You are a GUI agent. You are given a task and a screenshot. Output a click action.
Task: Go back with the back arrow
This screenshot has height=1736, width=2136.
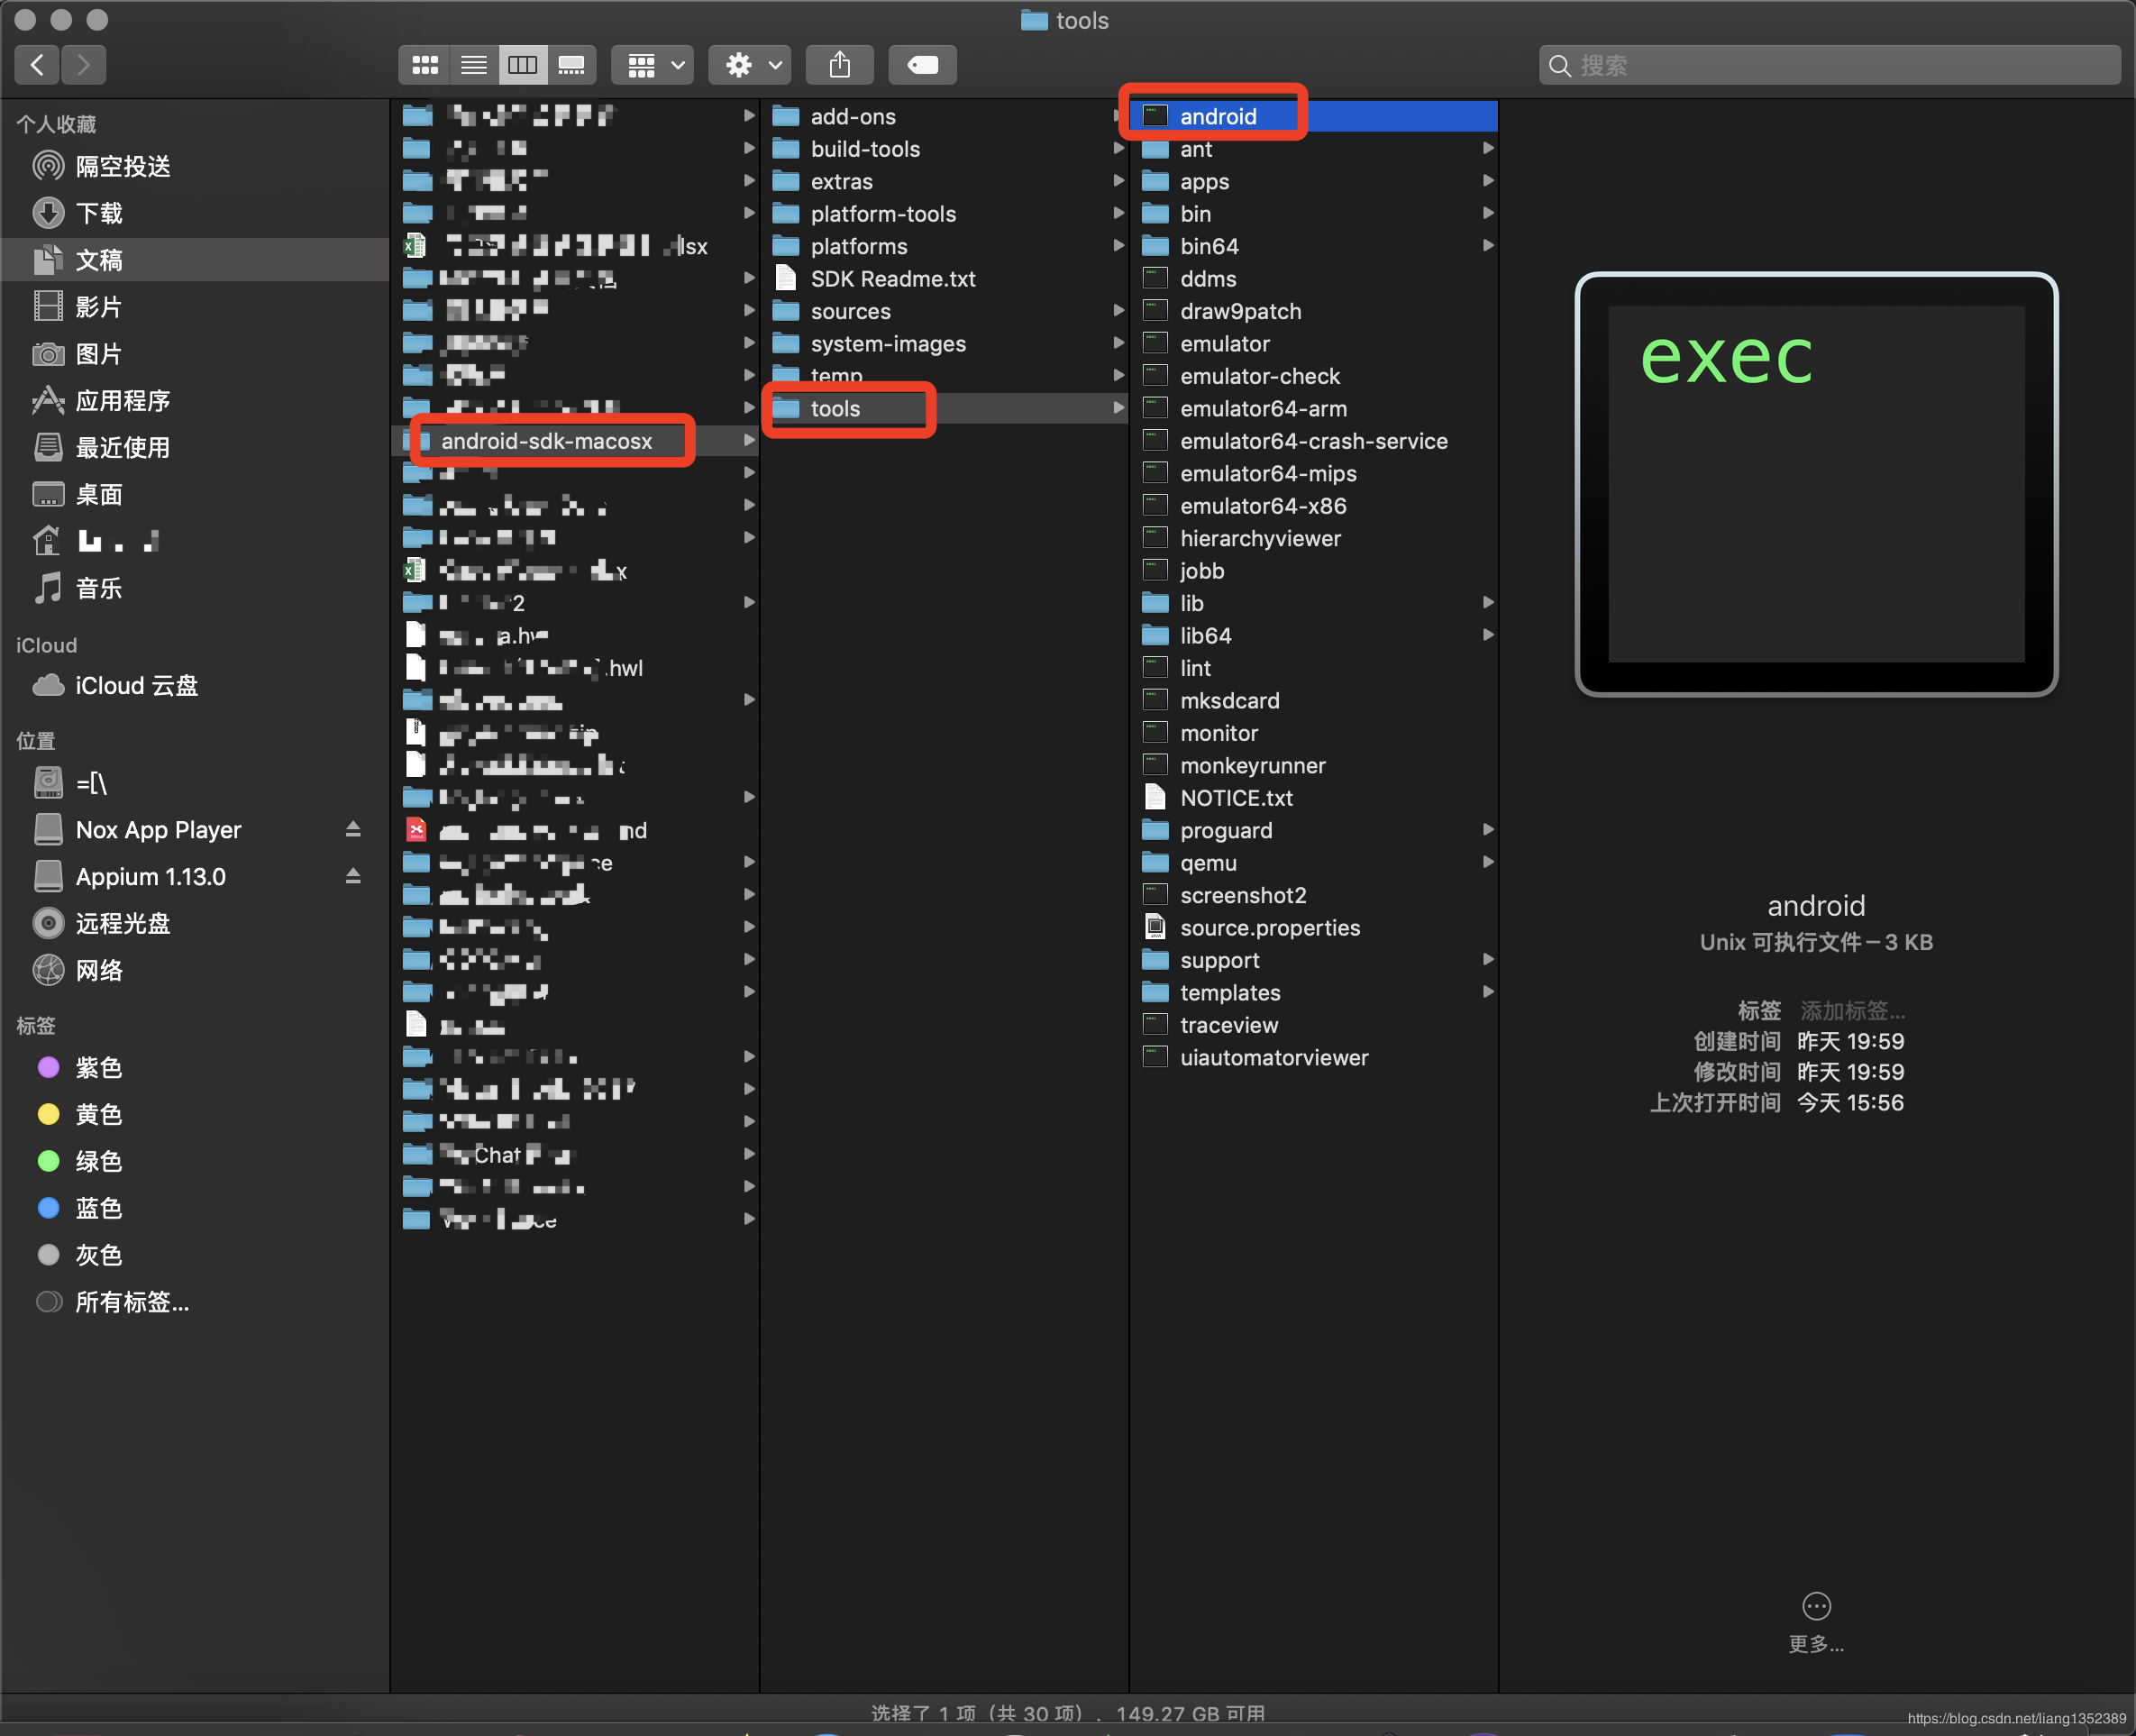38,66
